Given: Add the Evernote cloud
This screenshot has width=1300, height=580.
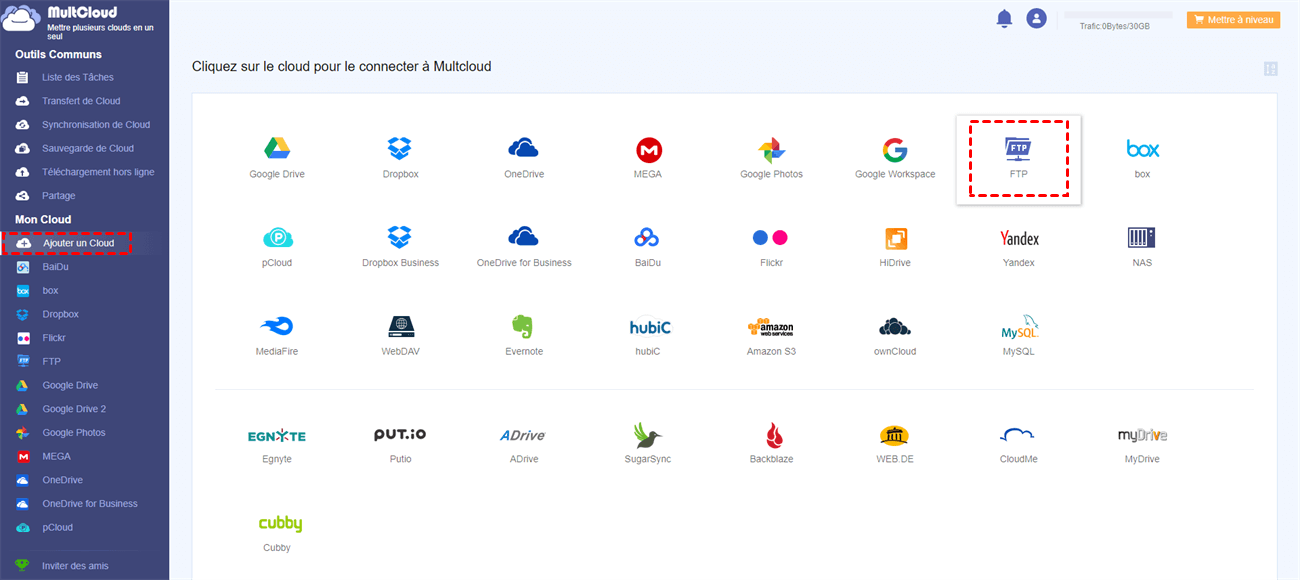Looking at the screenshot, I should coord(522,327).
